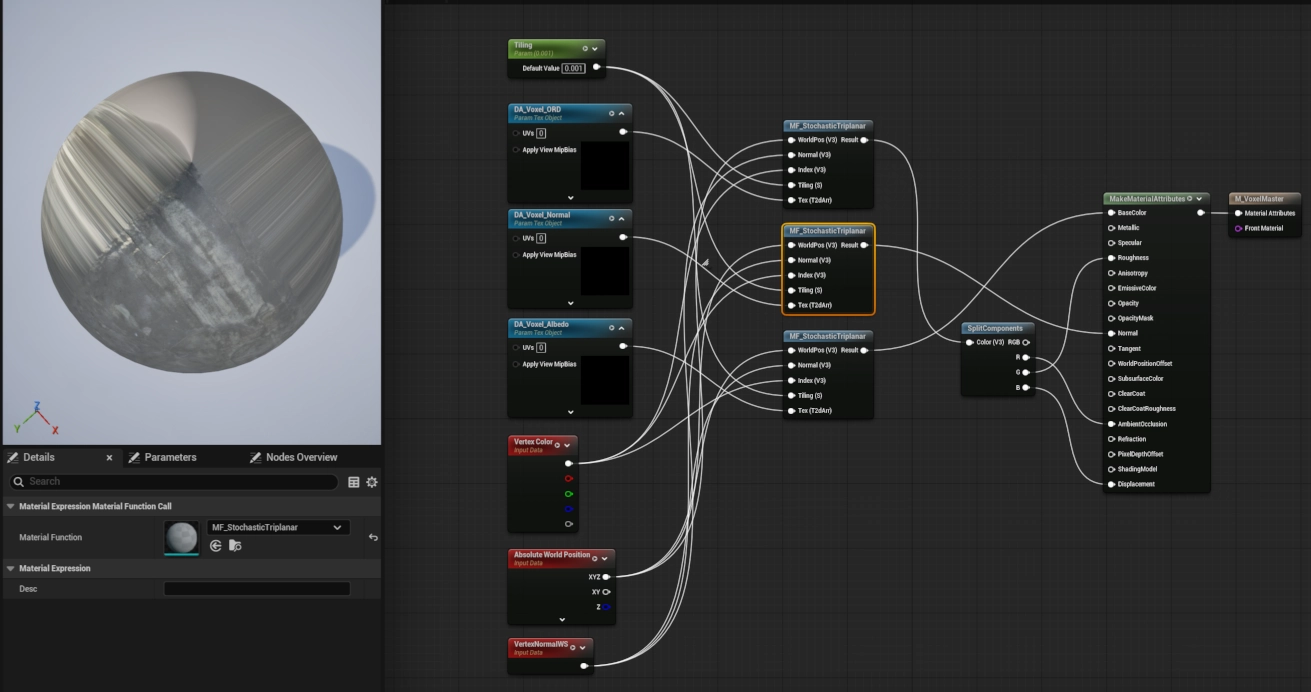Click the MF_StochasticTriplanar asset thumbnail
The image size is (1311, 692).
182,538
